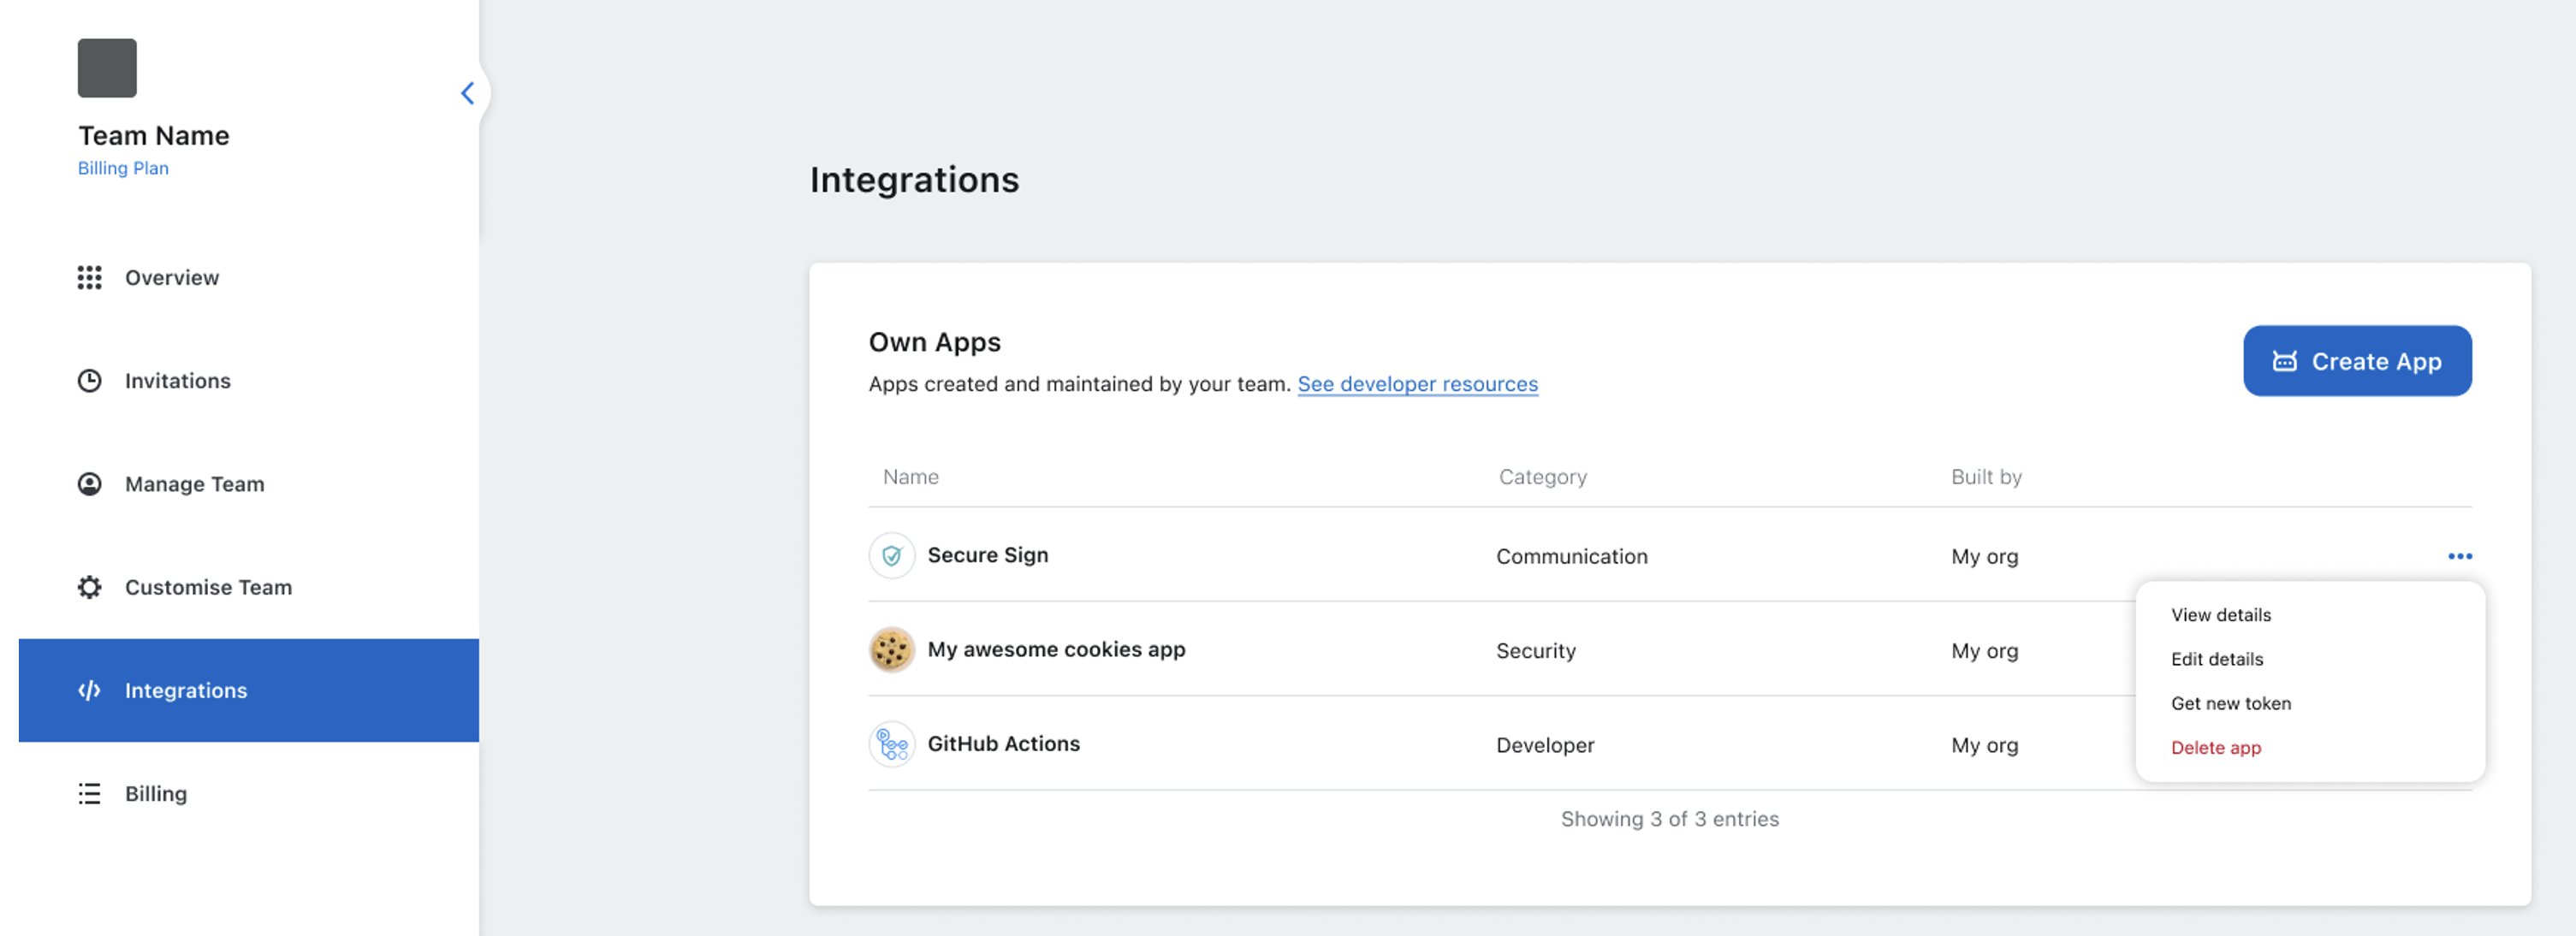The width and height of the screenshot is (2576, 936).
Task: Open the three-dot actions menu
Action: pos(2461,556)
